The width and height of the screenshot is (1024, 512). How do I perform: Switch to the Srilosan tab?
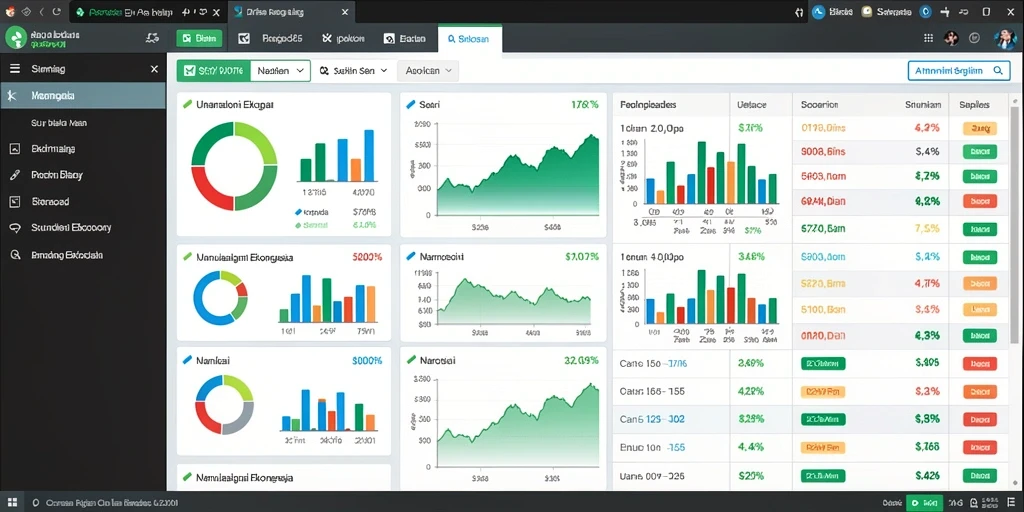[x=470, y=39]
